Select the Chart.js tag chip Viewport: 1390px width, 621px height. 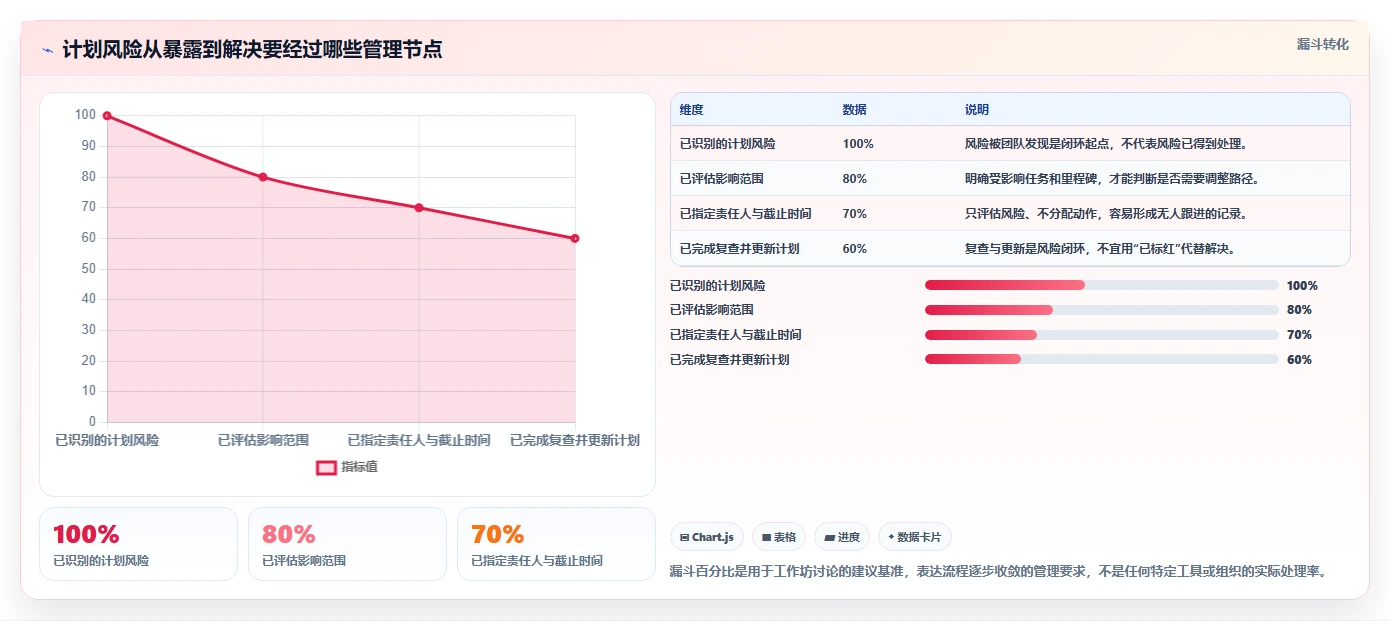click(707, 537)
